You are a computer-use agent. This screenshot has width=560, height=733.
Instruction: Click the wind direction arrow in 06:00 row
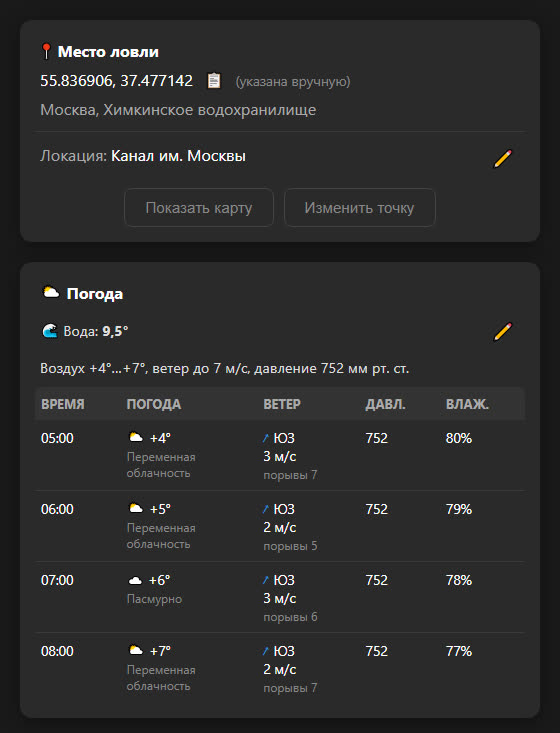click(266, 509)
